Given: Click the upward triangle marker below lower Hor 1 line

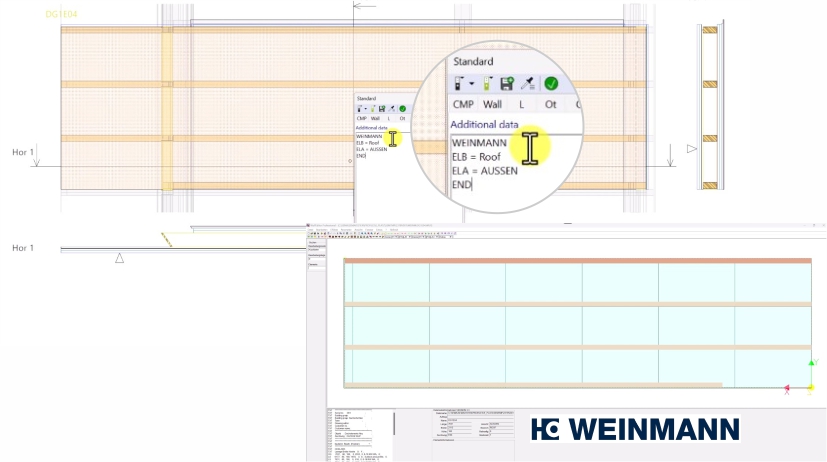Looking at the screenshot, I should [x=119, y=258].
